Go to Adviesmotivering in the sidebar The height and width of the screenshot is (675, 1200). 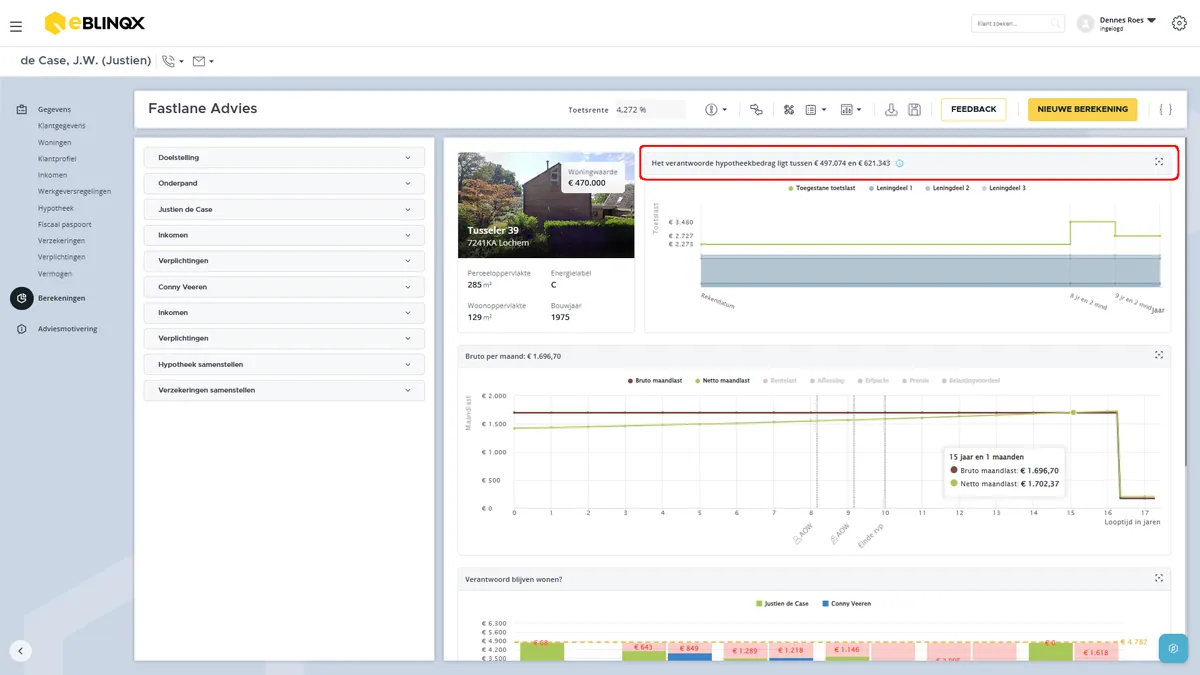[x=68, y=329]
